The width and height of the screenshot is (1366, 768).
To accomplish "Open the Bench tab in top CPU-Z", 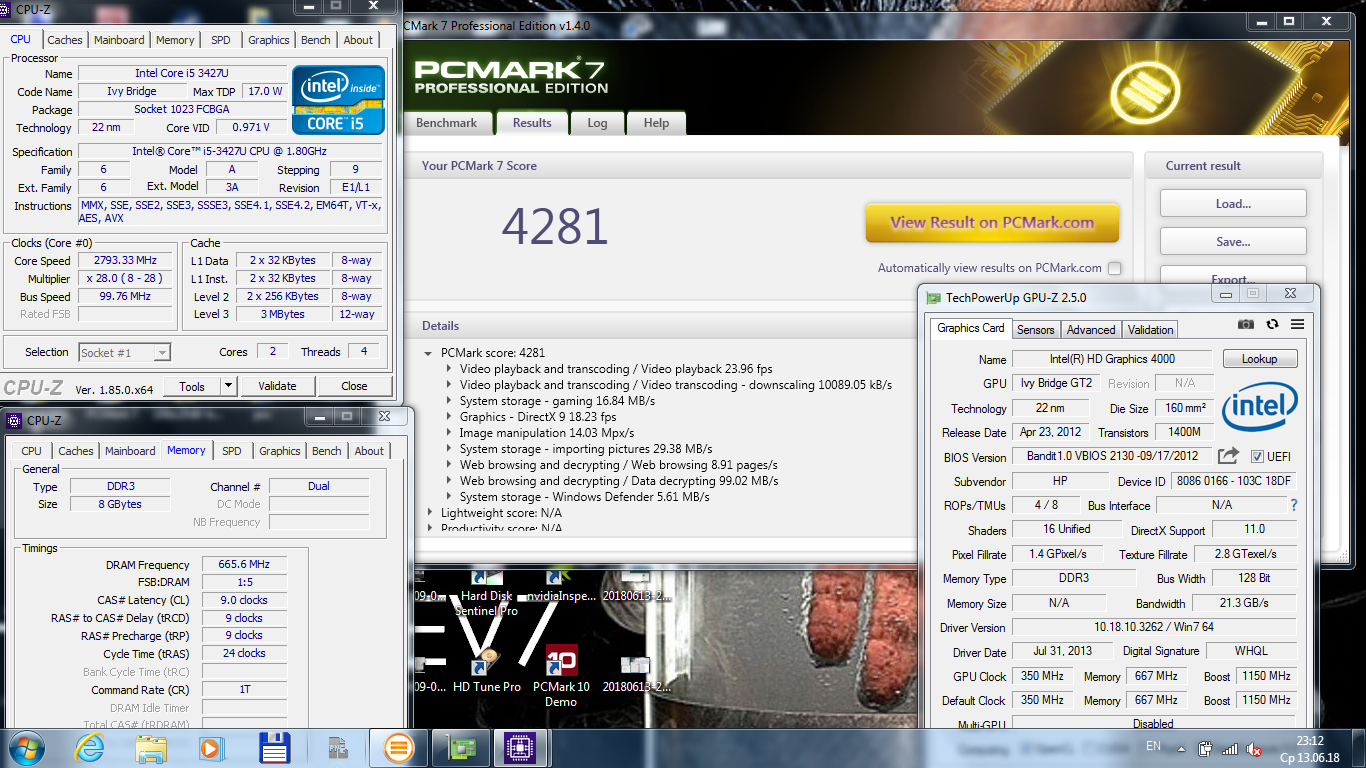I will [316, 40].
